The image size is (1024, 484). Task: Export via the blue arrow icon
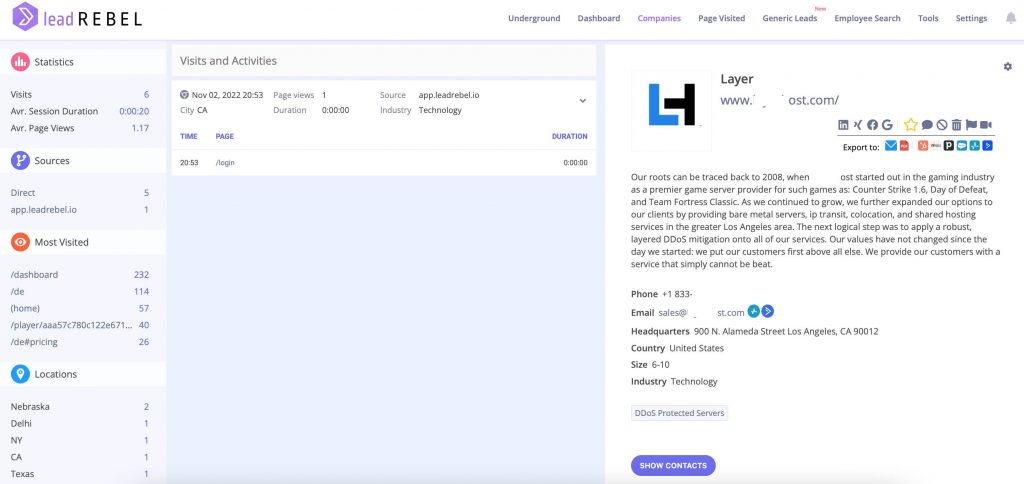[987, 146]
